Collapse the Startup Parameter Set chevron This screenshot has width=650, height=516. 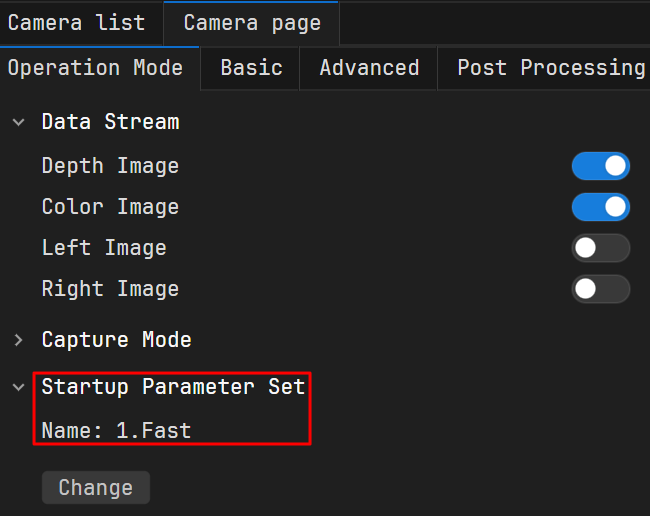click(x=18, y=387)
